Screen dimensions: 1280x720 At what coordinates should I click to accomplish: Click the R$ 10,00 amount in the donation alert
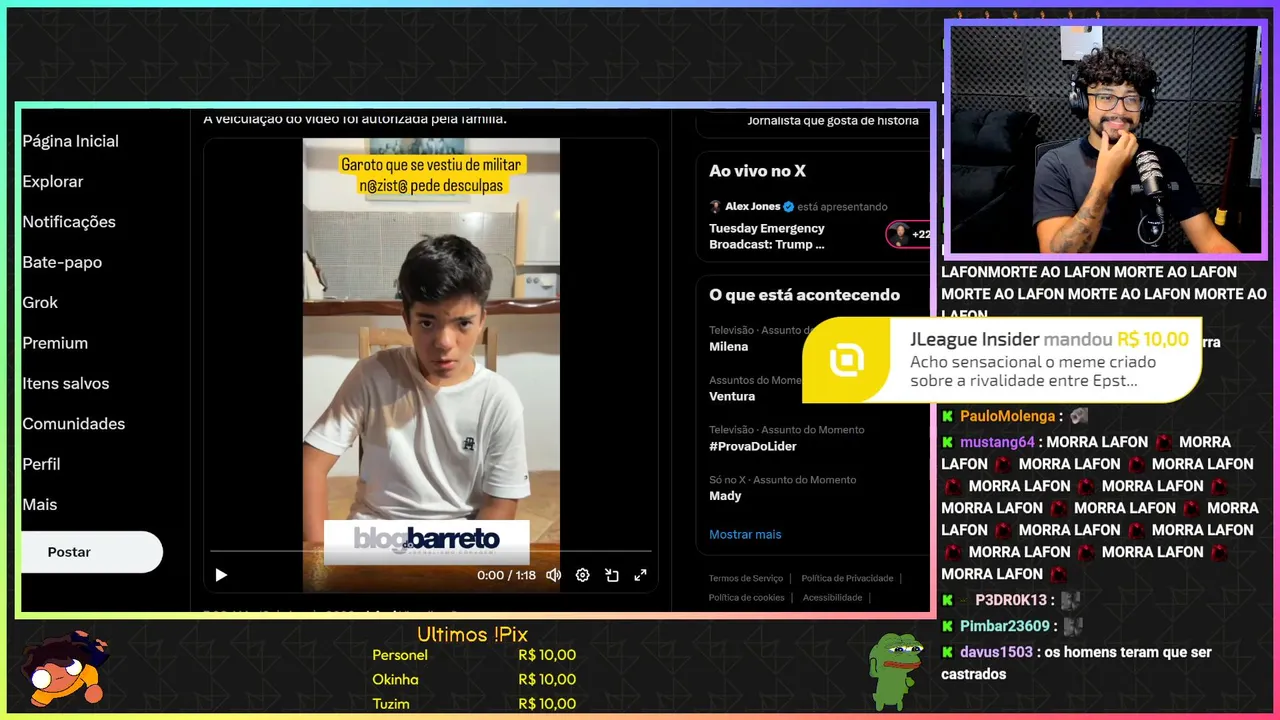click(x=1153, y=340)
